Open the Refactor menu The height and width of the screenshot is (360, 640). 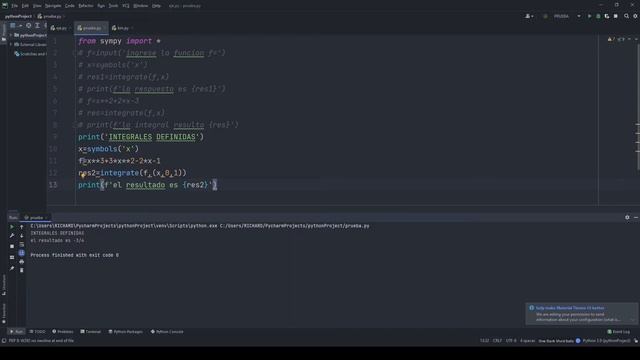(86, 6)
